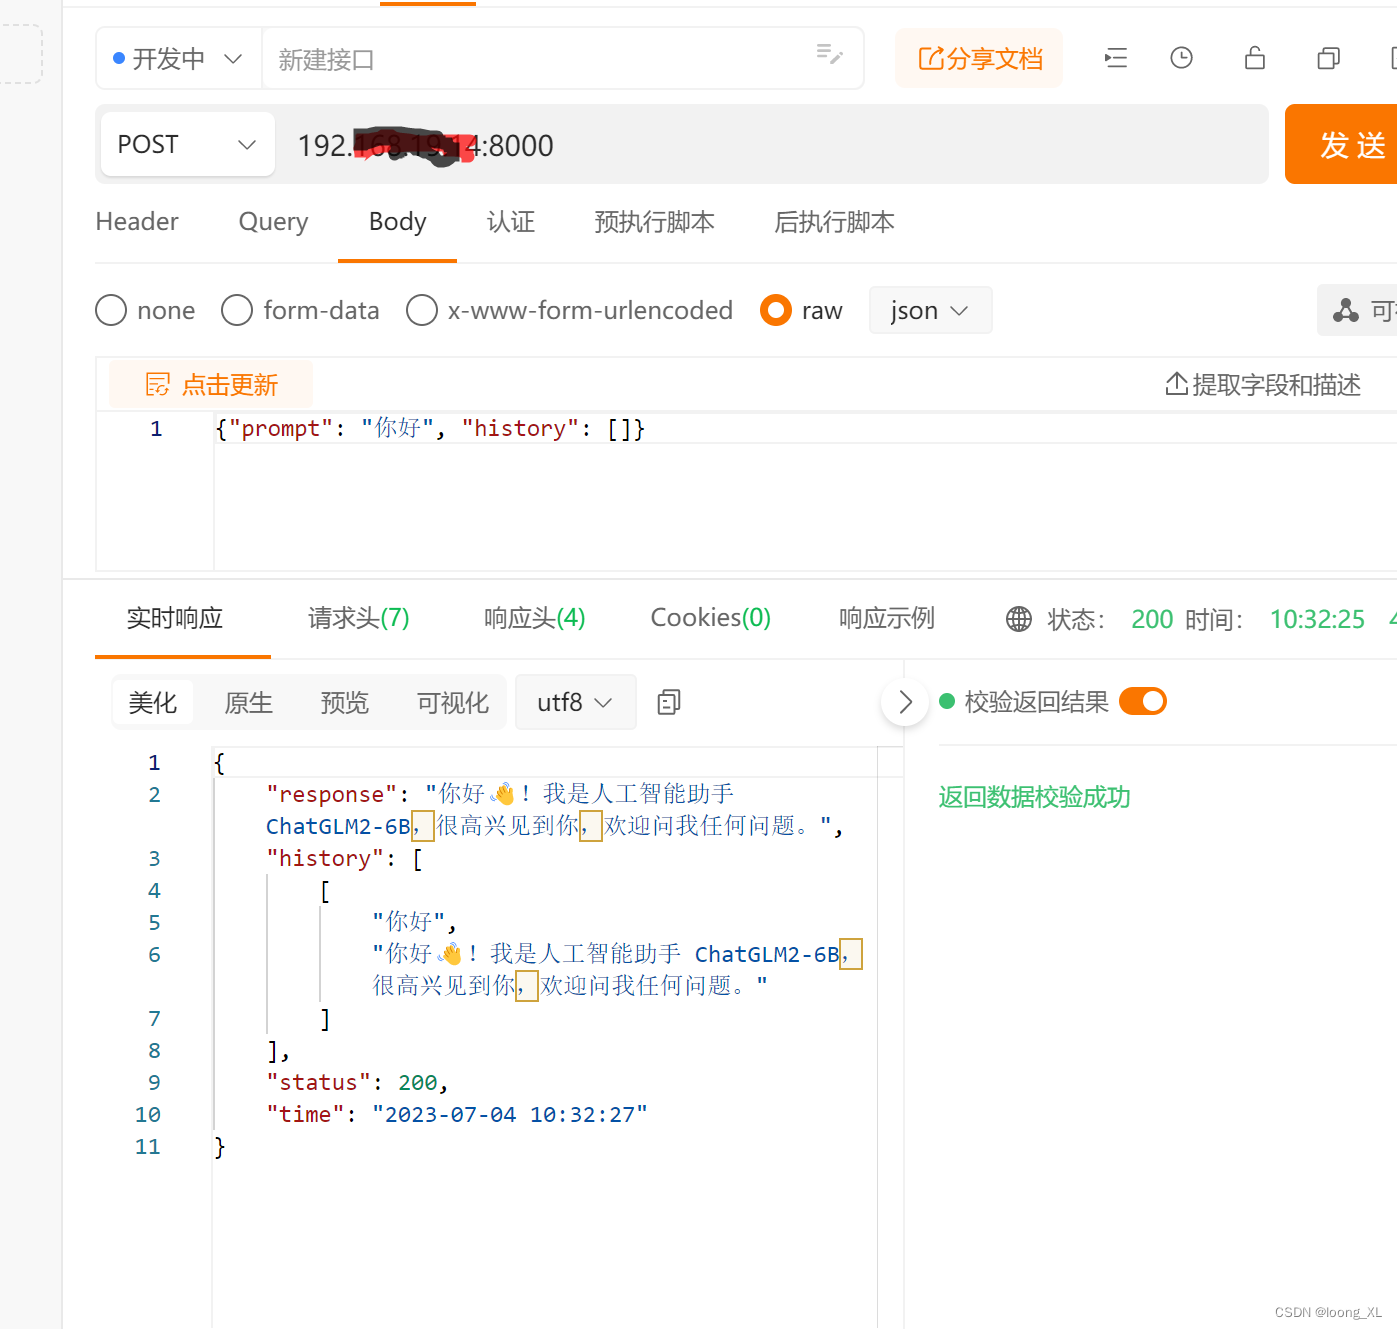Select the 可视化 response view

tap(453, 702)
